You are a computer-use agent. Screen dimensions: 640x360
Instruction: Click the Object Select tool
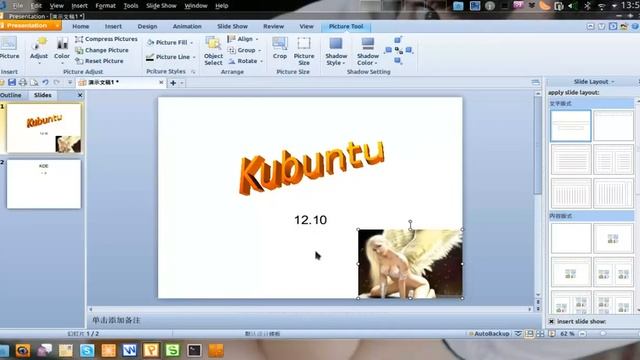pyautogui.click(x=213, y=51)
